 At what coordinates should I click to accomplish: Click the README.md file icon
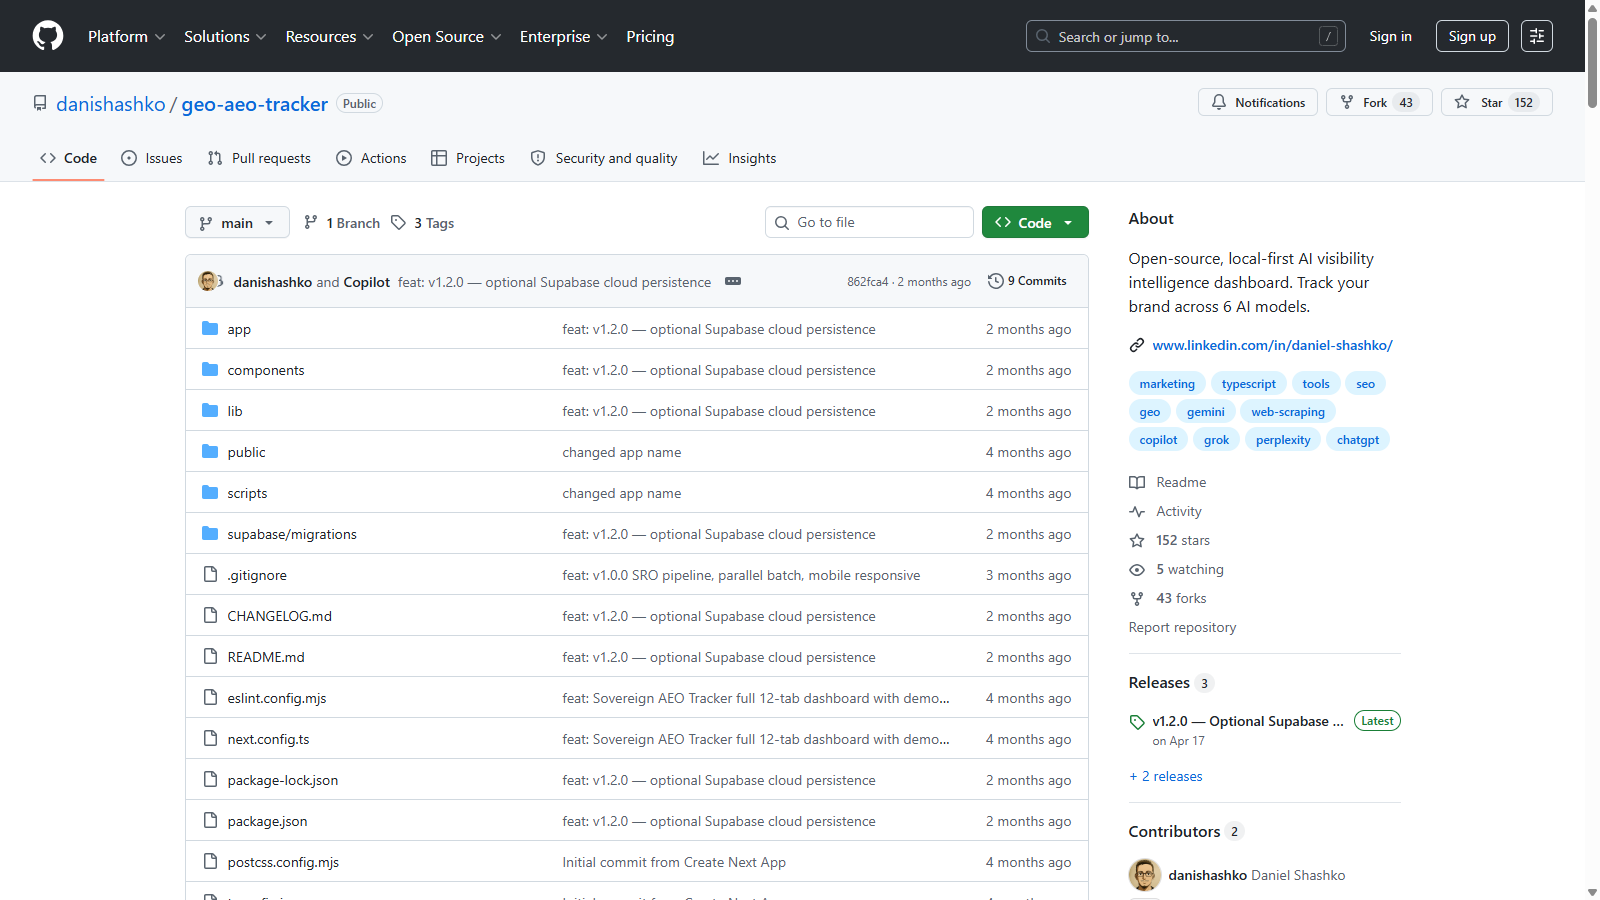coord(210,657)
